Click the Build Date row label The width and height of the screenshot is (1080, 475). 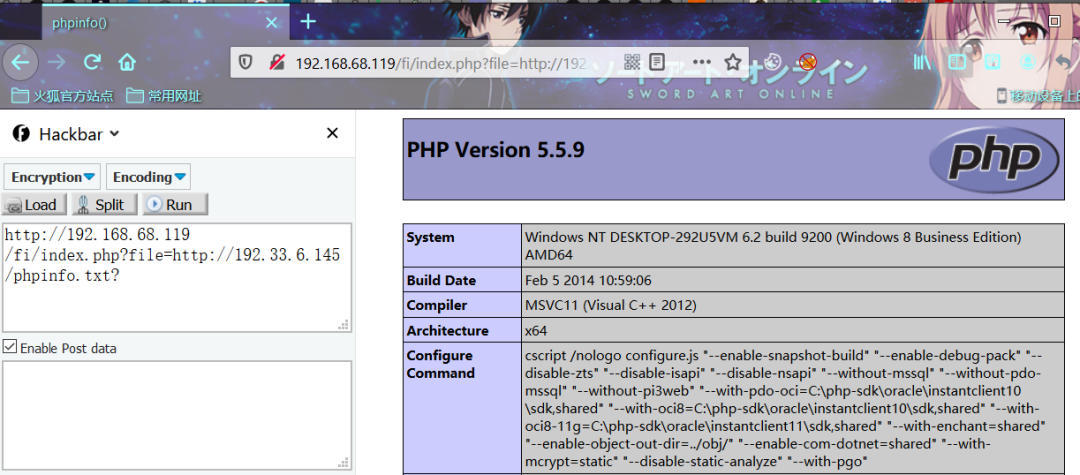pyautogui.click(x=441, y=280)
